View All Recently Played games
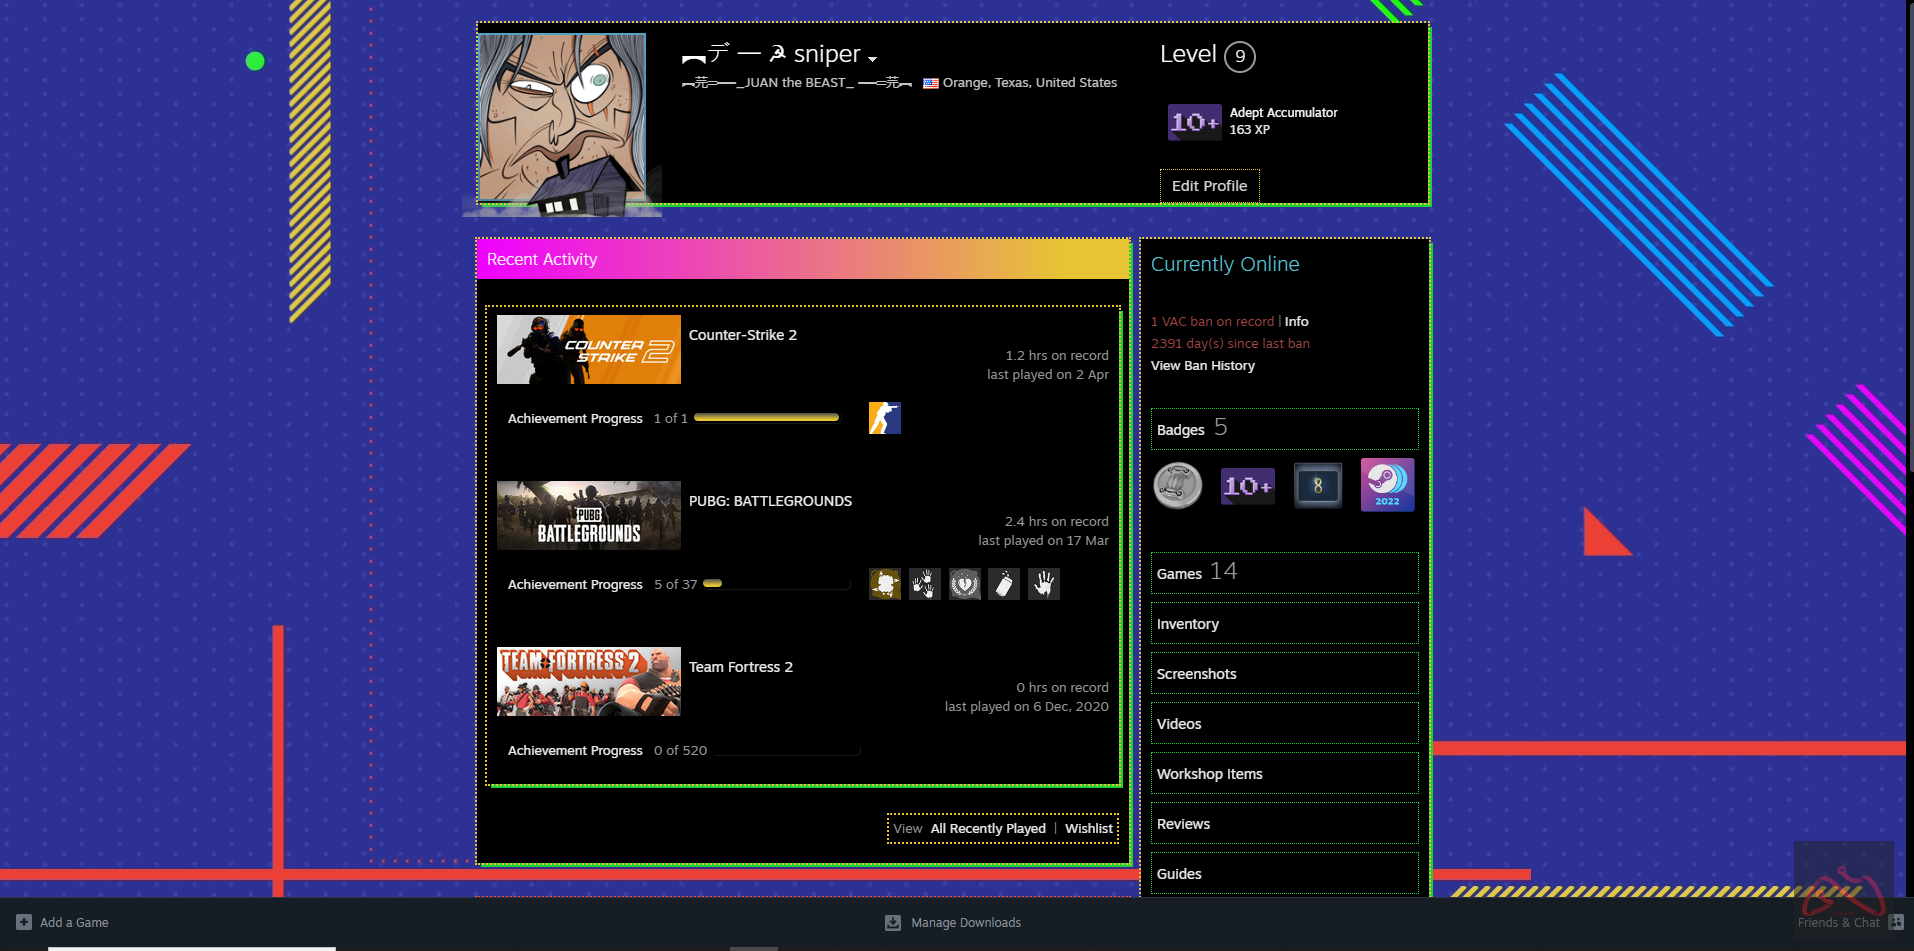Image resolution: width=1914 pixels, height=951 pixels. pos(987,829)
